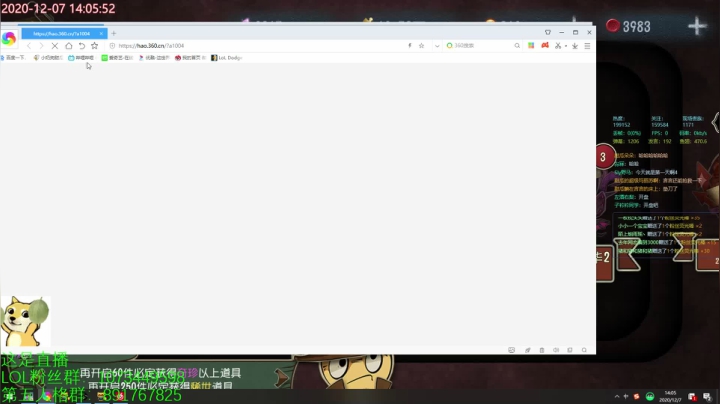Toggle the status bar sound mute icon

556,350
